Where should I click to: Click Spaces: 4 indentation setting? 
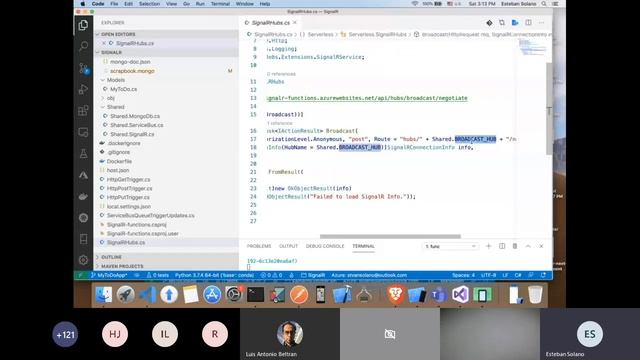coord(463,275)
